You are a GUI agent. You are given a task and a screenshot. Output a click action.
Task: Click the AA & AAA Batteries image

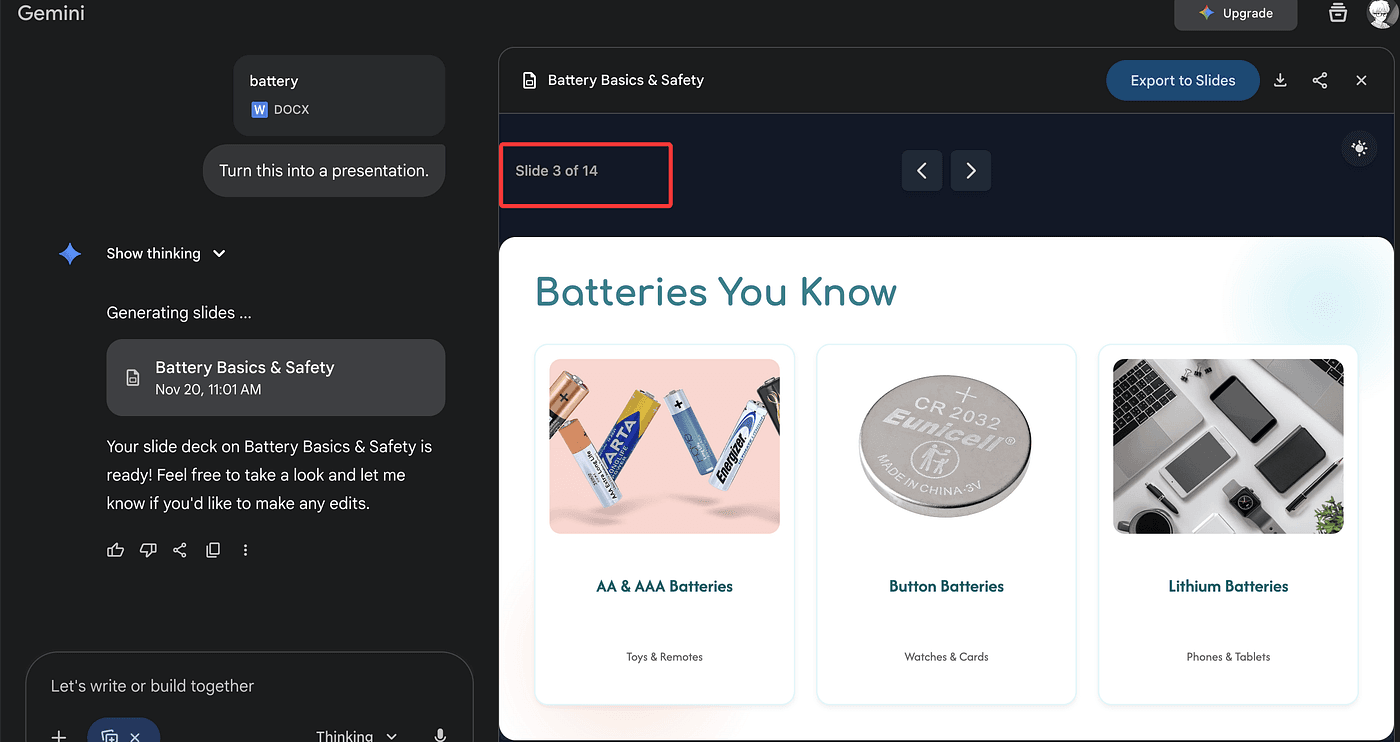click(664, 446)
